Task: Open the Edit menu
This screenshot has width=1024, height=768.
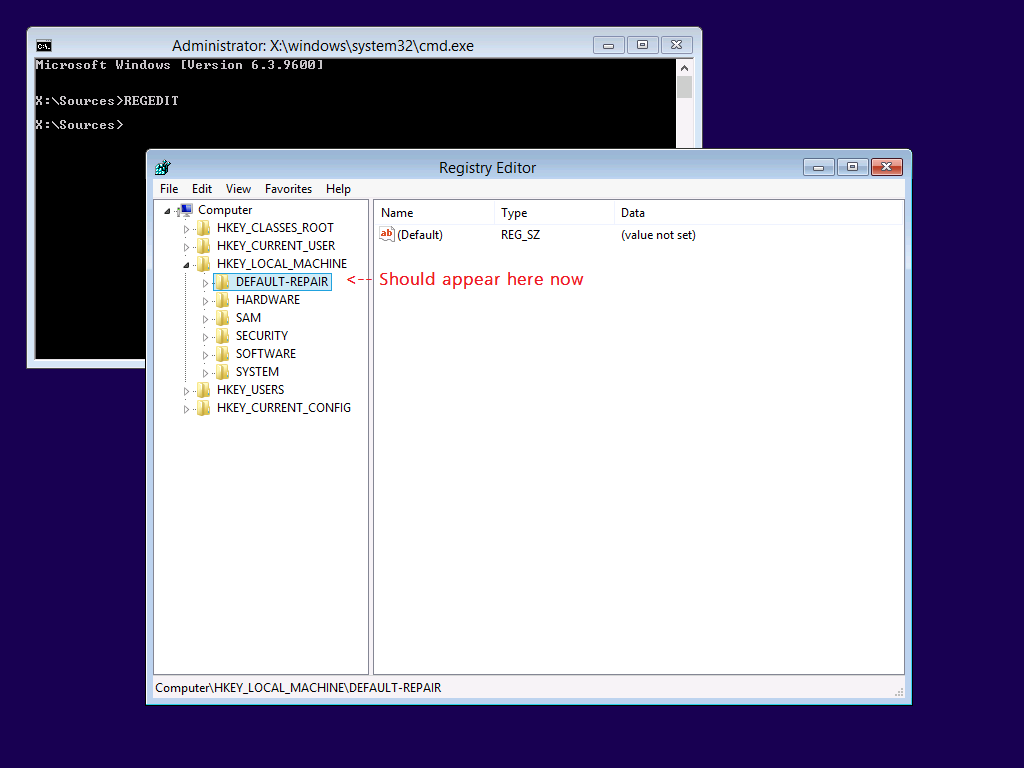Action: pos(202,189)
